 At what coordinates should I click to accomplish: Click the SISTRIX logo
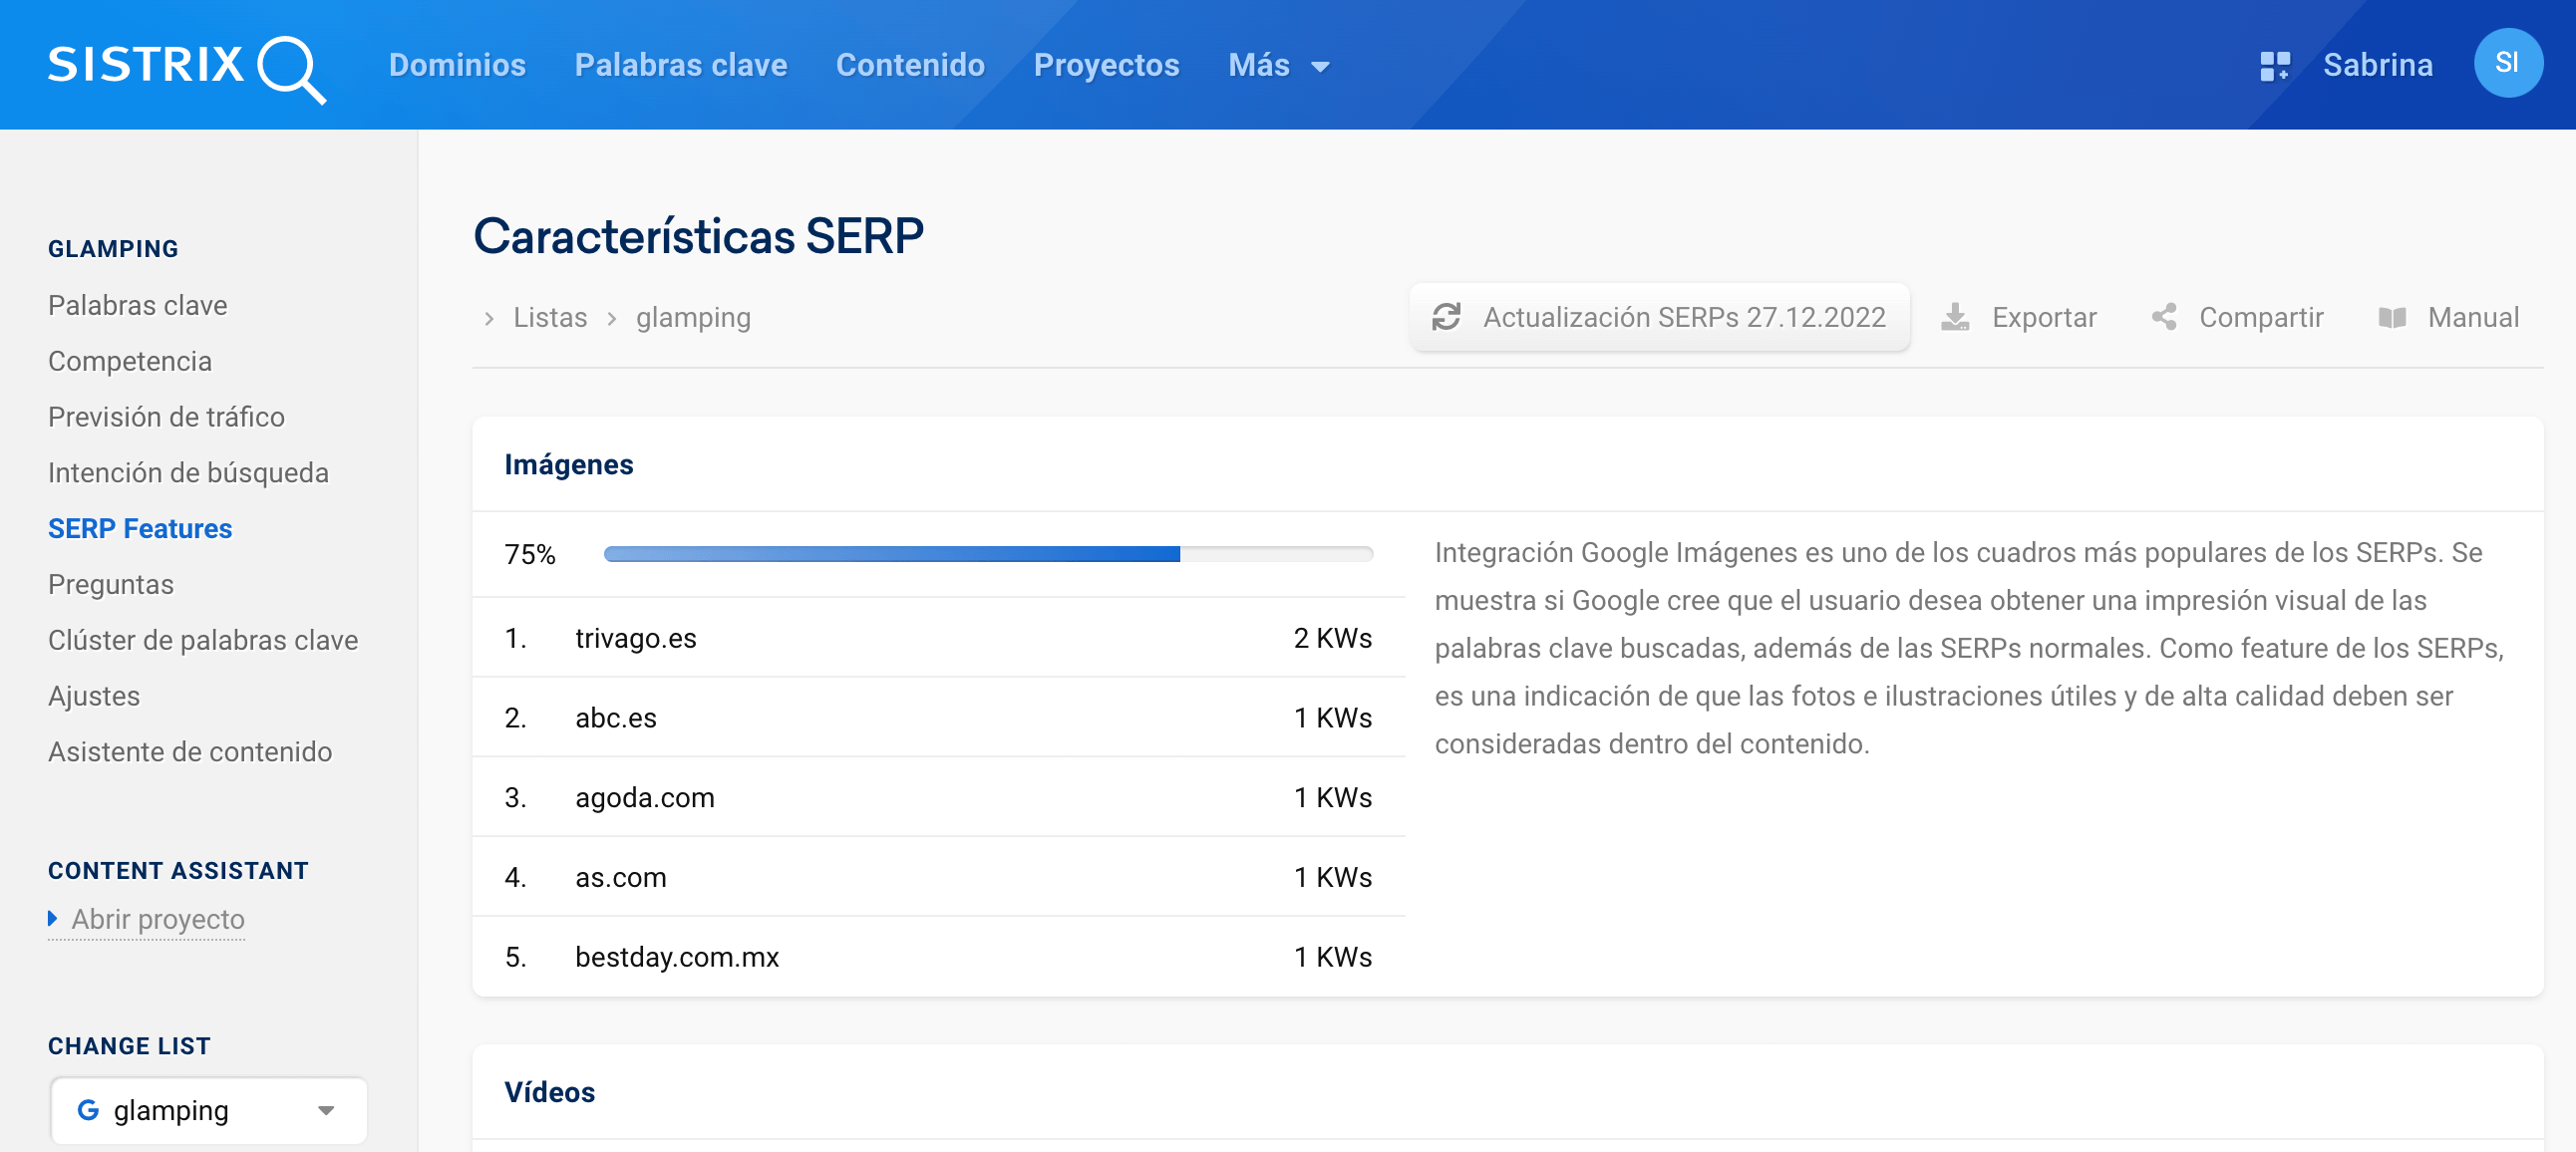(x=187, y=67)
